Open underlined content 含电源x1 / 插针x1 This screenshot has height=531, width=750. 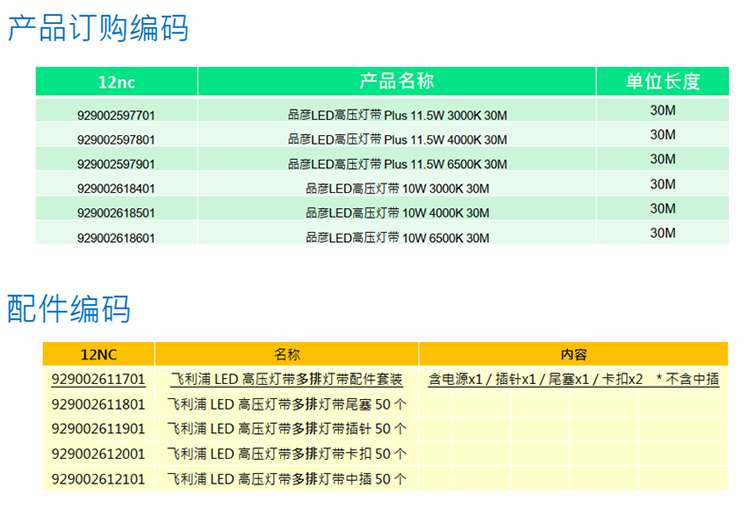574,379
